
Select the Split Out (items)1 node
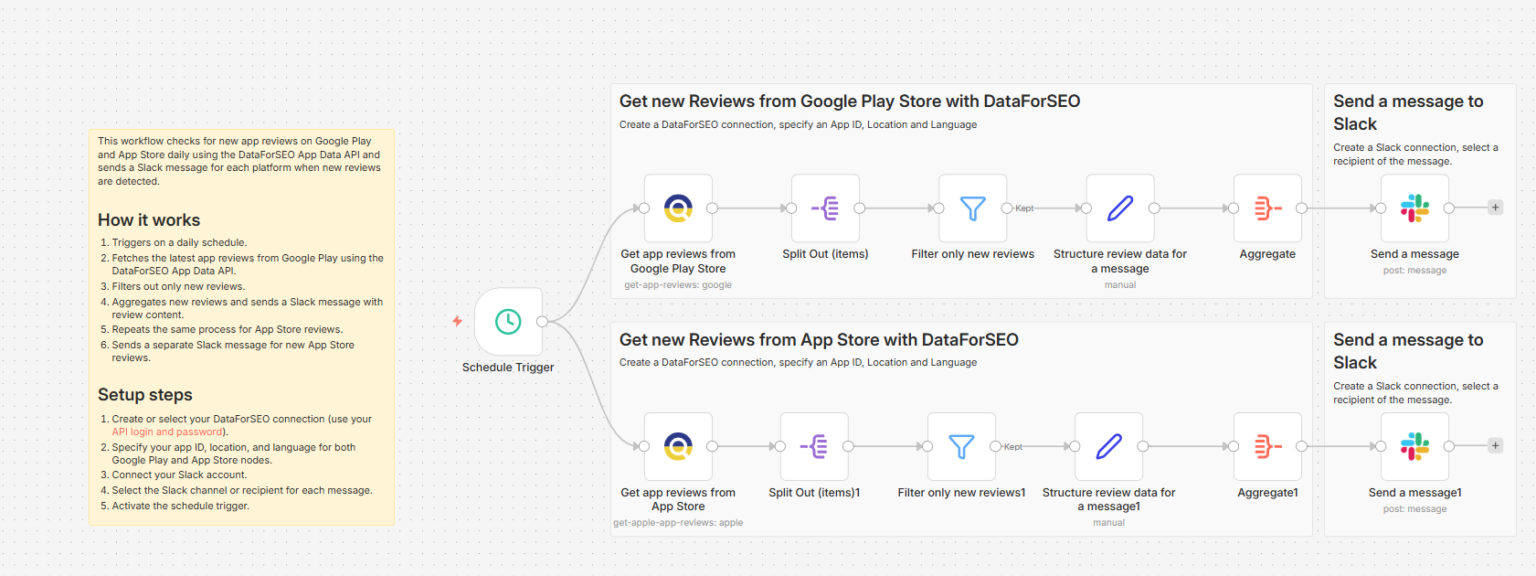coord(814,446)
